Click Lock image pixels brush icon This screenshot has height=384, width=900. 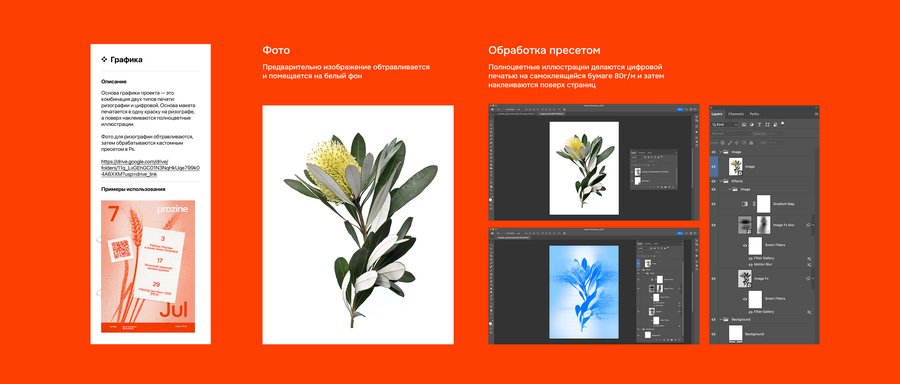point(730,142)
